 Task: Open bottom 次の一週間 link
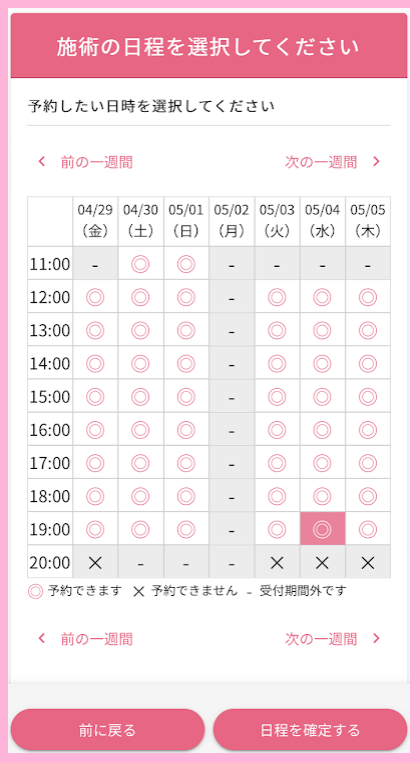click(321, 639)
